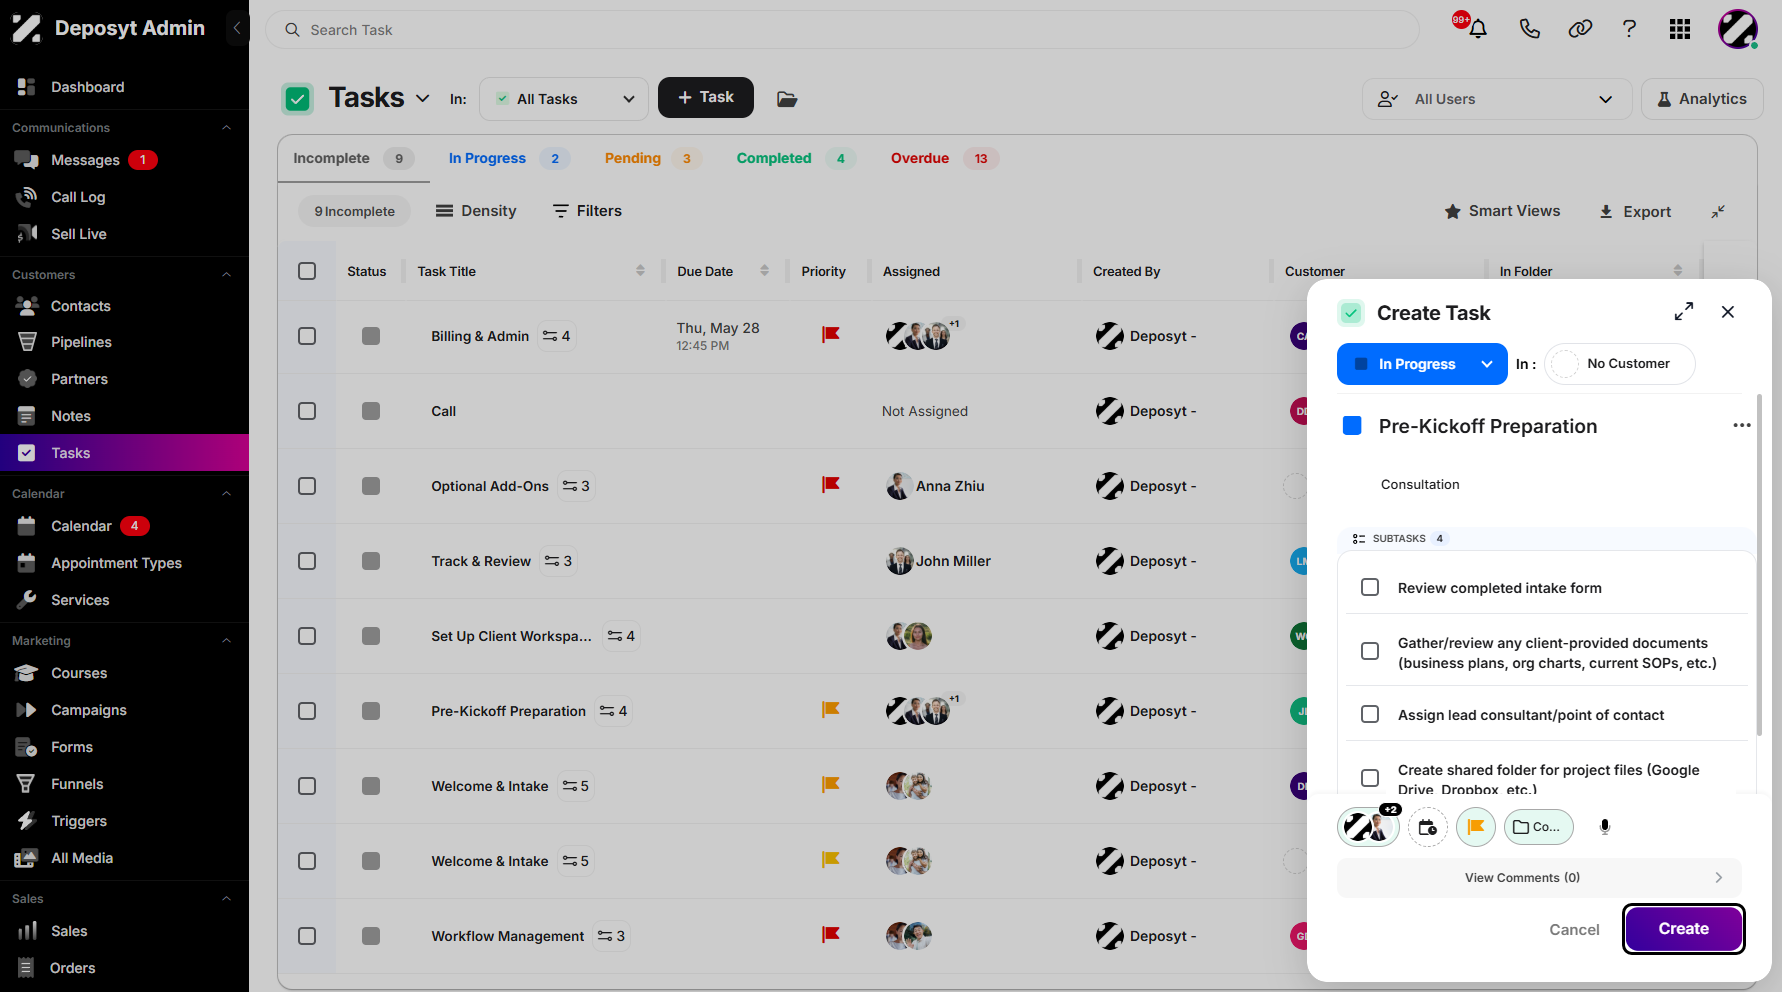Select the No Customer chip
1782x992 pixels.
coord(1620,364)
